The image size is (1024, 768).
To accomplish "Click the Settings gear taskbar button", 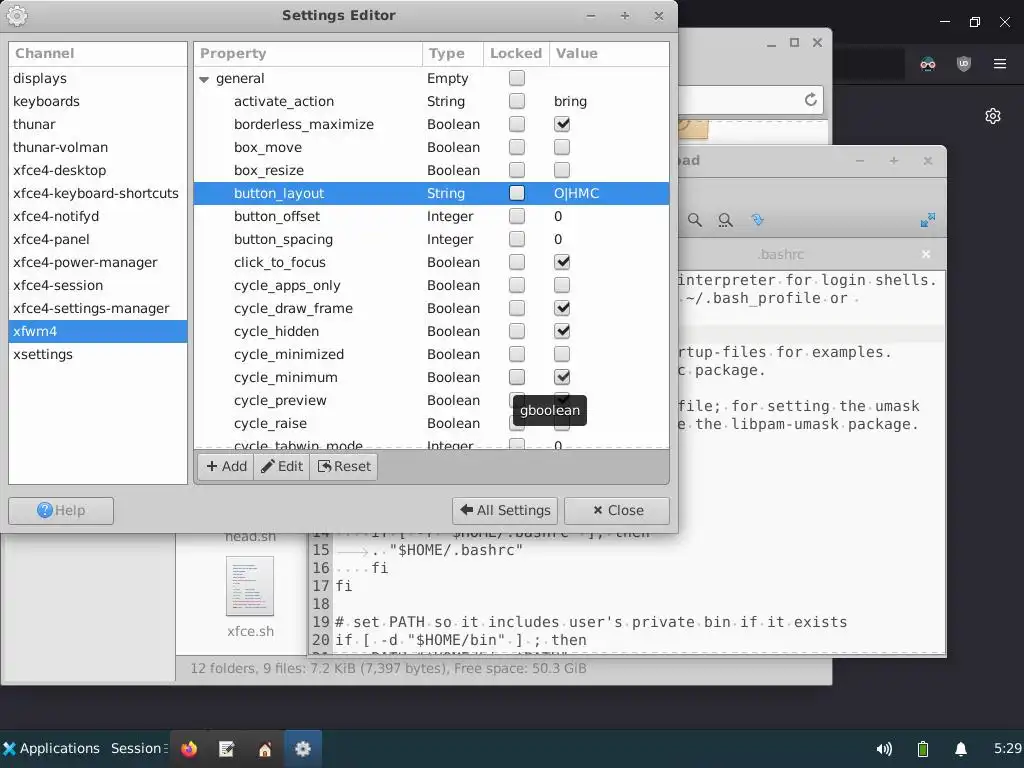I will click(302, 748).
